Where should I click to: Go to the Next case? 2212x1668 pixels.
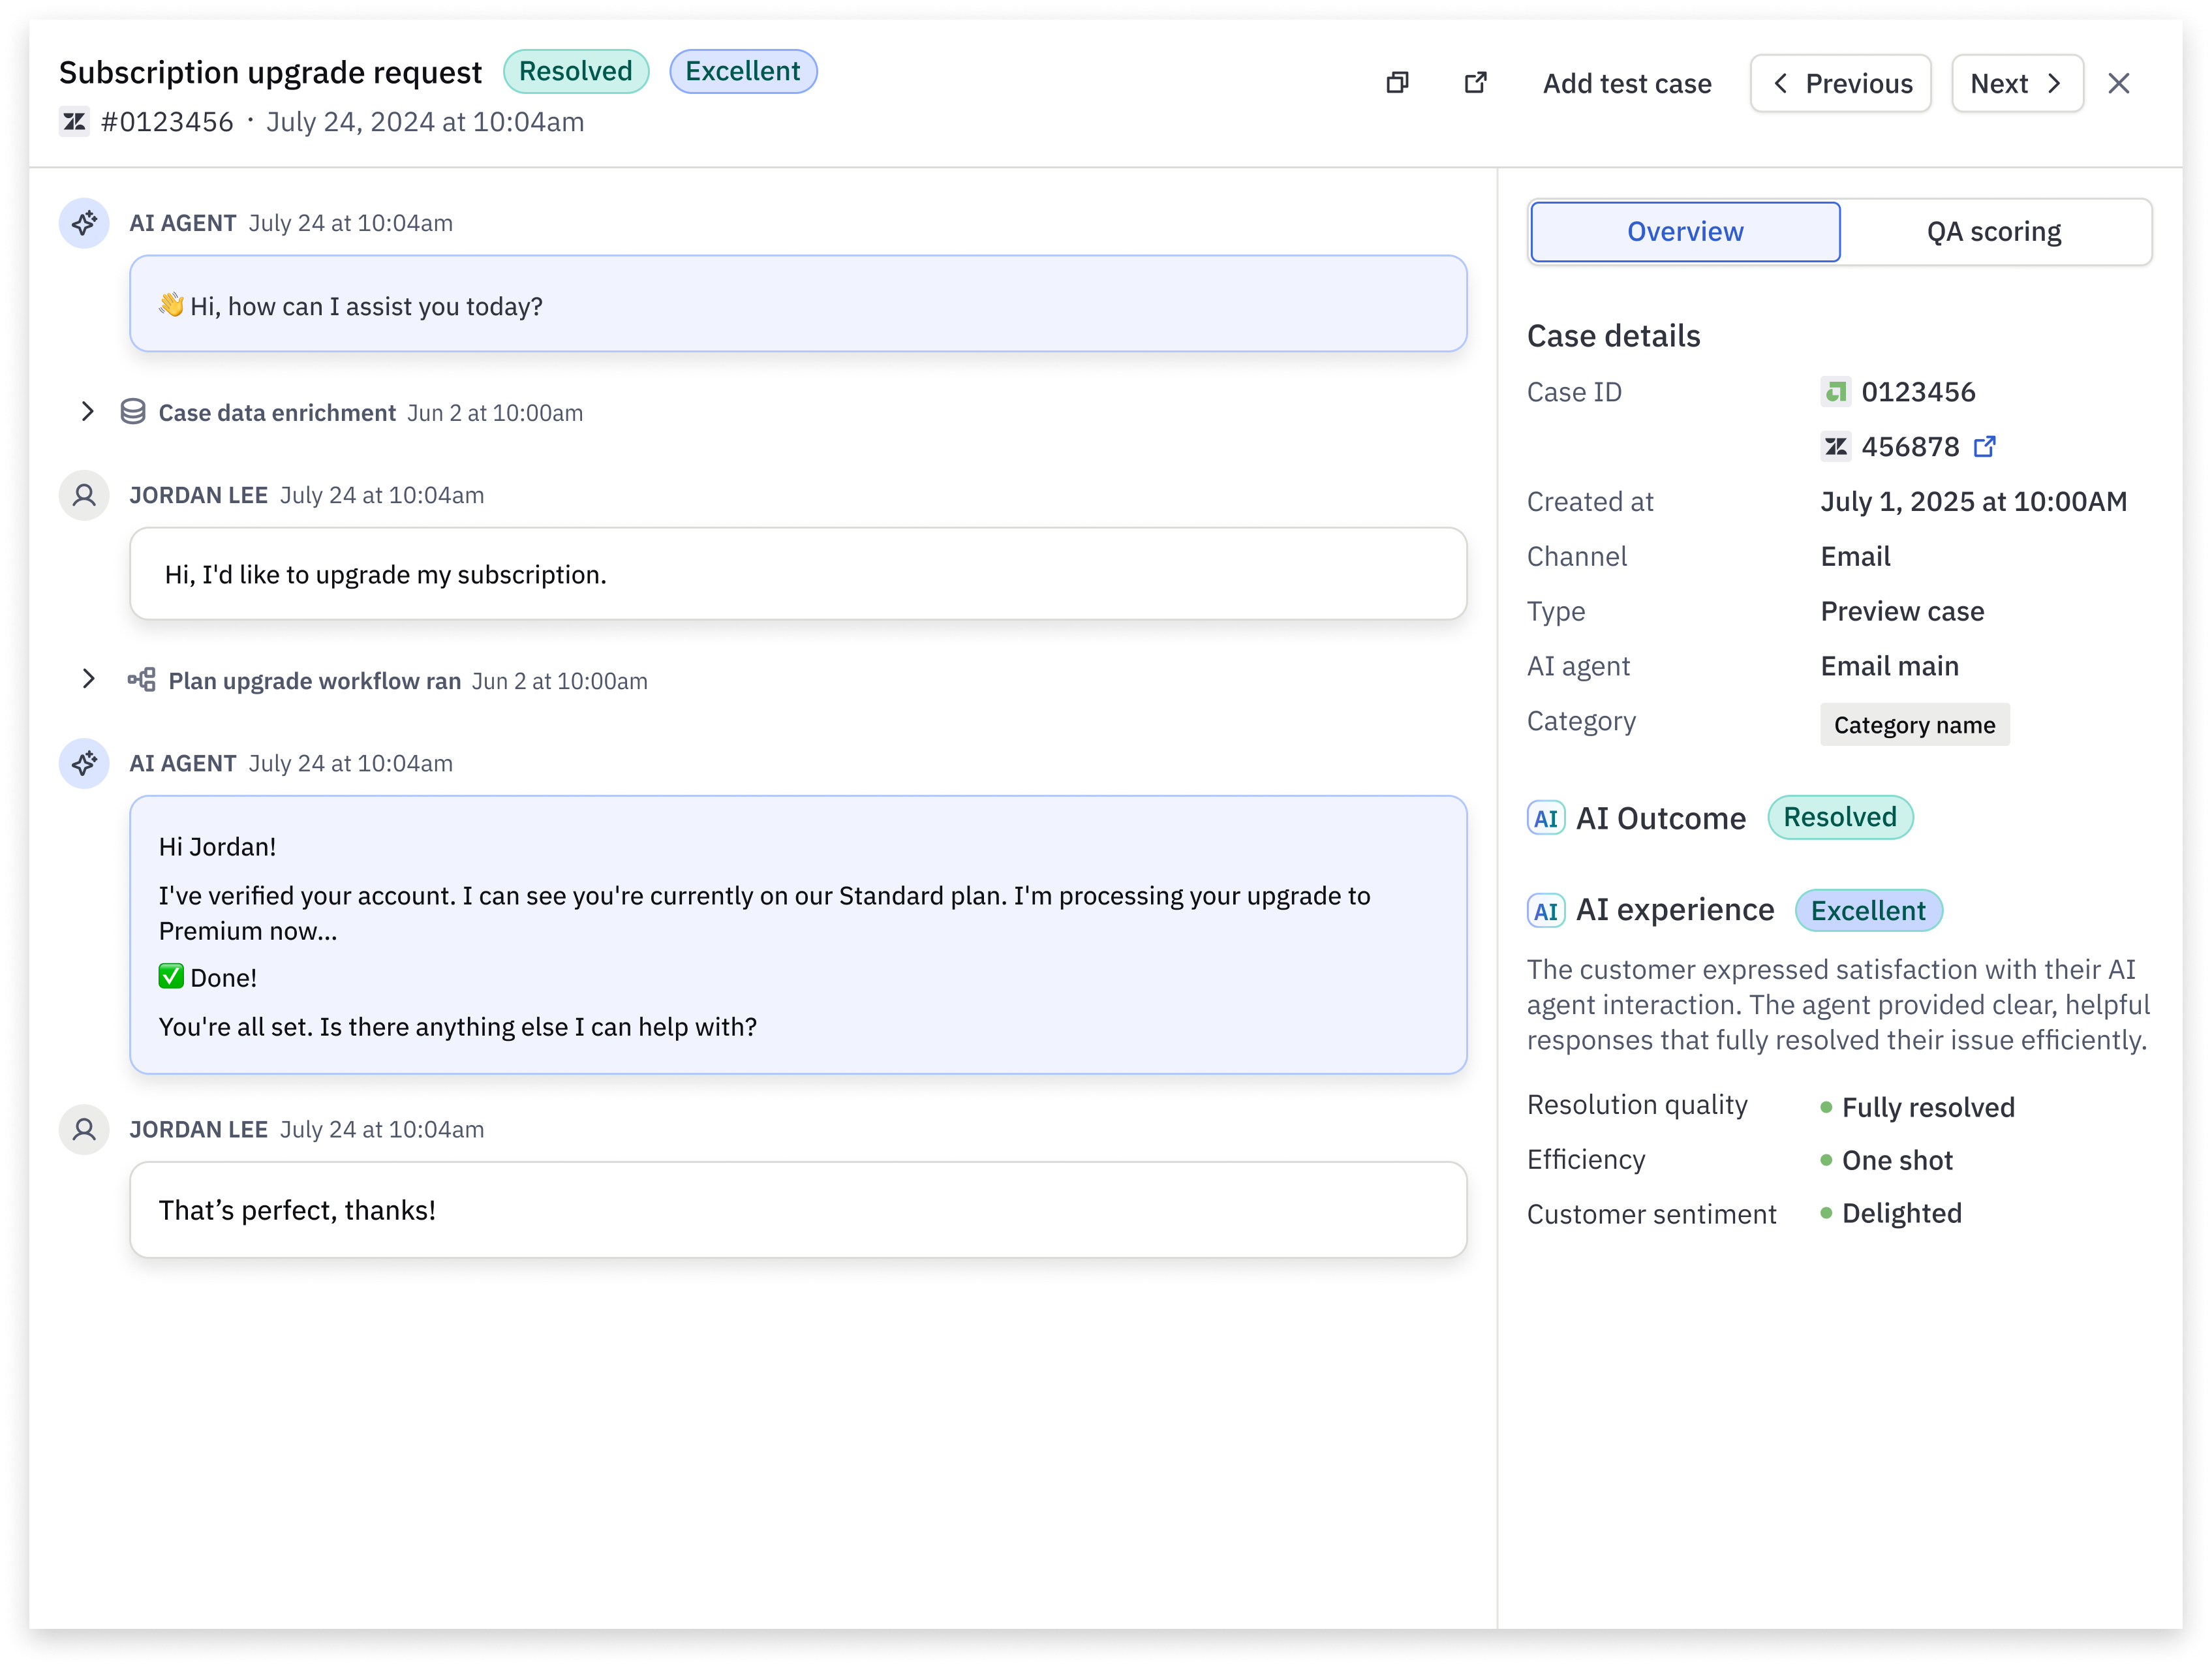pos(2017,83)
